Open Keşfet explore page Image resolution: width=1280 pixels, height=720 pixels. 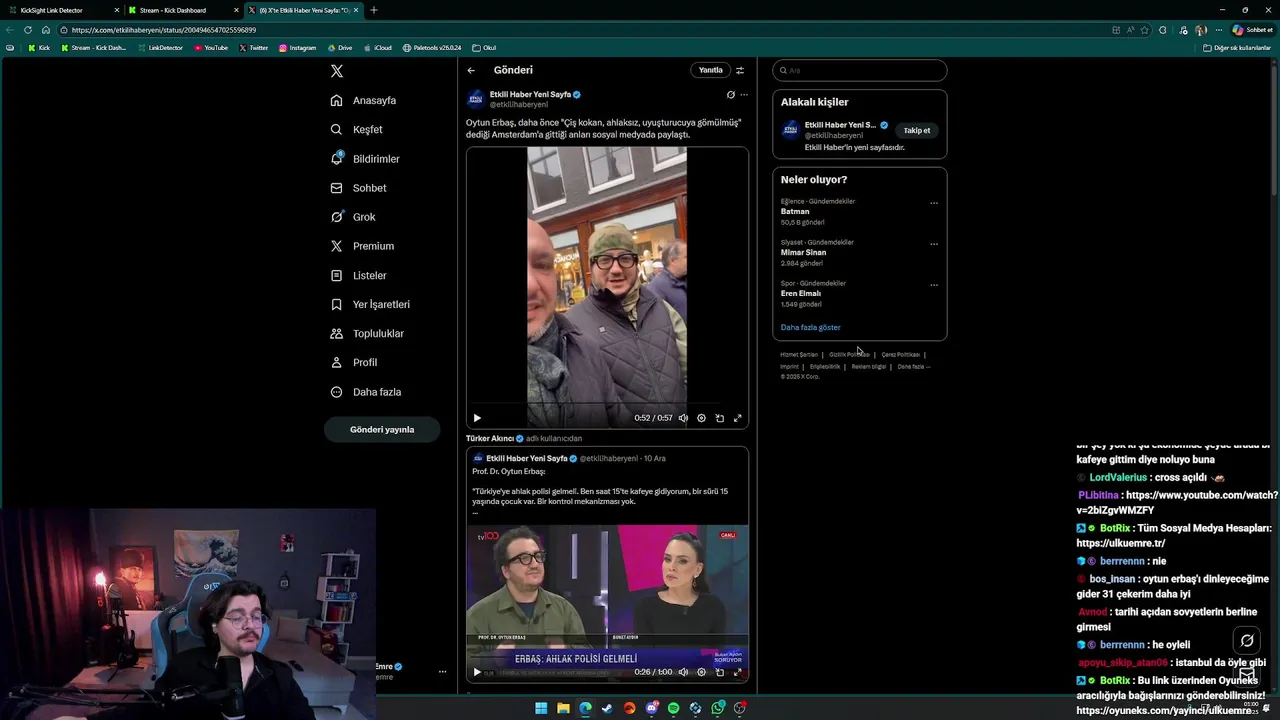[x=356, y=129]
